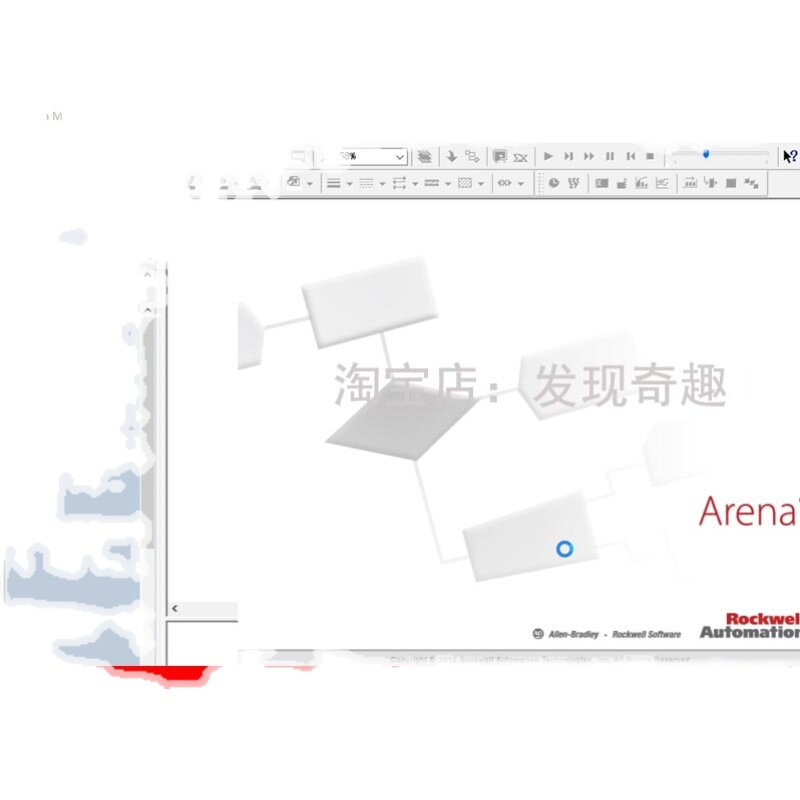Image resolution: width=800 pixels, height=800 pixels.
Task: Expand the arrow style dropdown arrow
Action: click(415, 184)
